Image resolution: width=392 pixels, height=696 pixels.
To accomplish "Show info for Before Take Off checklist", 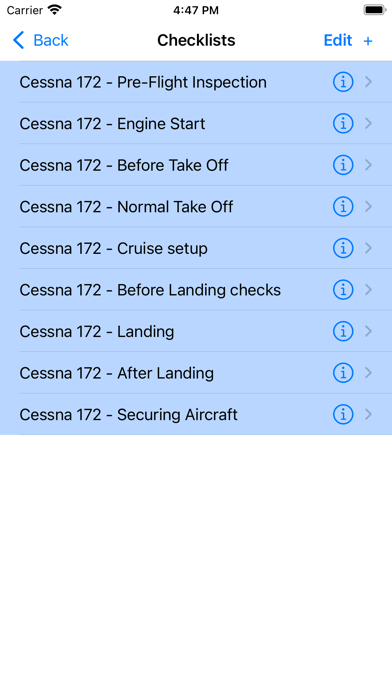I will point(343,165).
